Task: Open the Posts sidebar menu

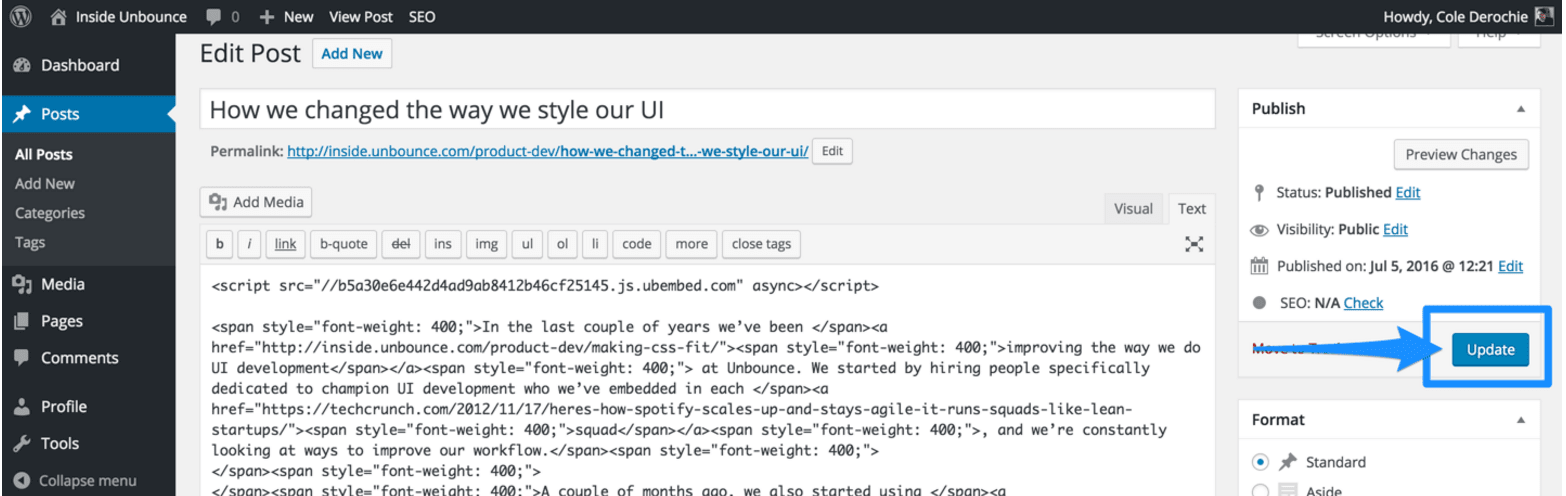Action: [88, 114]
